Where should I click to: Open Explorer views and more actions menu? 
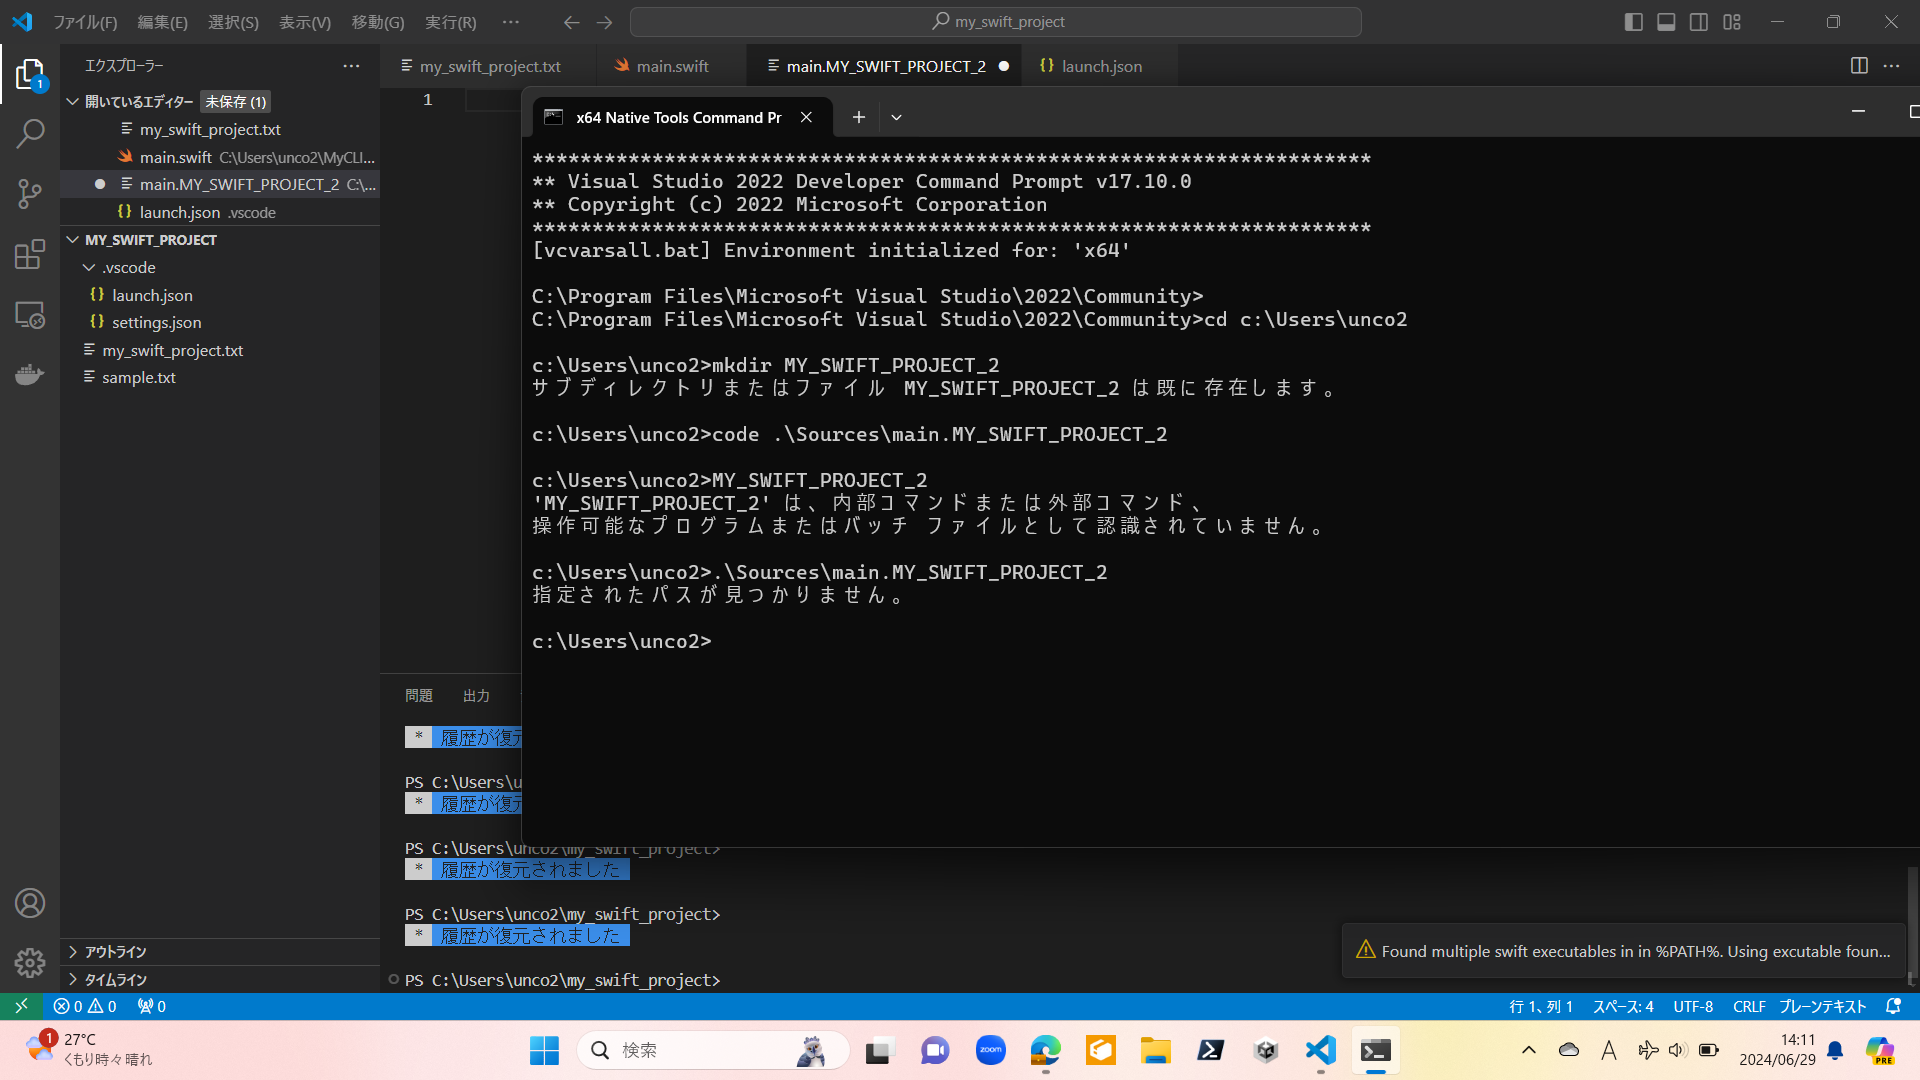click(351, 66)
